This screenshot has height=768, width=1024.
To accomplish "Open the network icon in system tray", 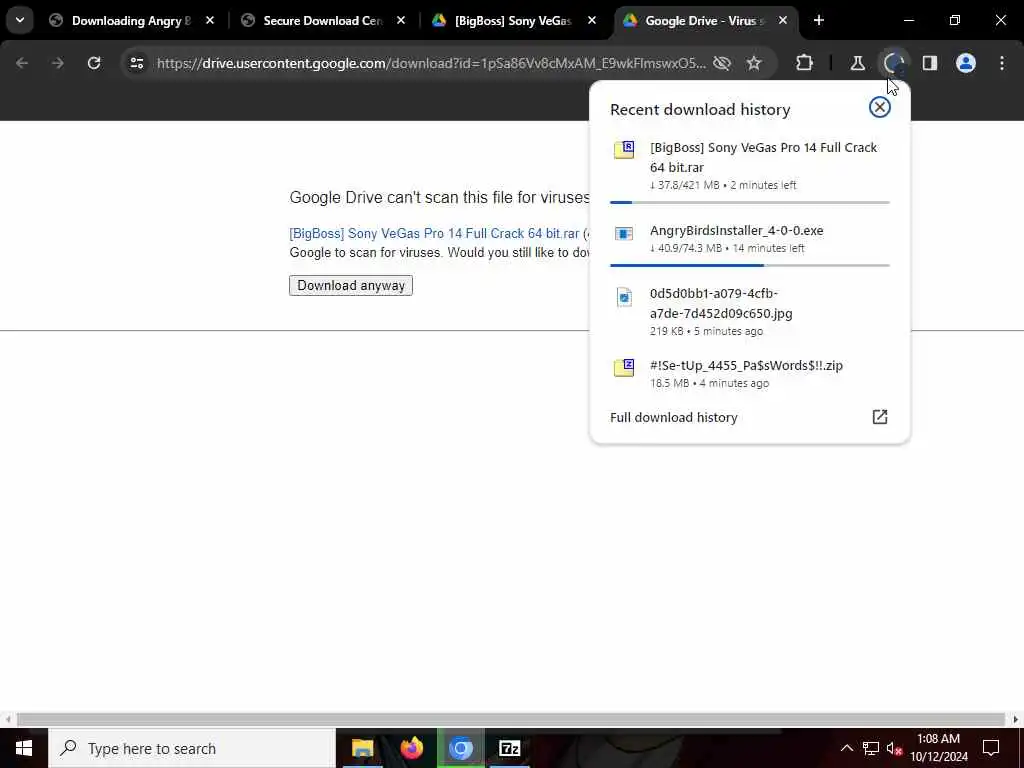I will tap(871, 748).
